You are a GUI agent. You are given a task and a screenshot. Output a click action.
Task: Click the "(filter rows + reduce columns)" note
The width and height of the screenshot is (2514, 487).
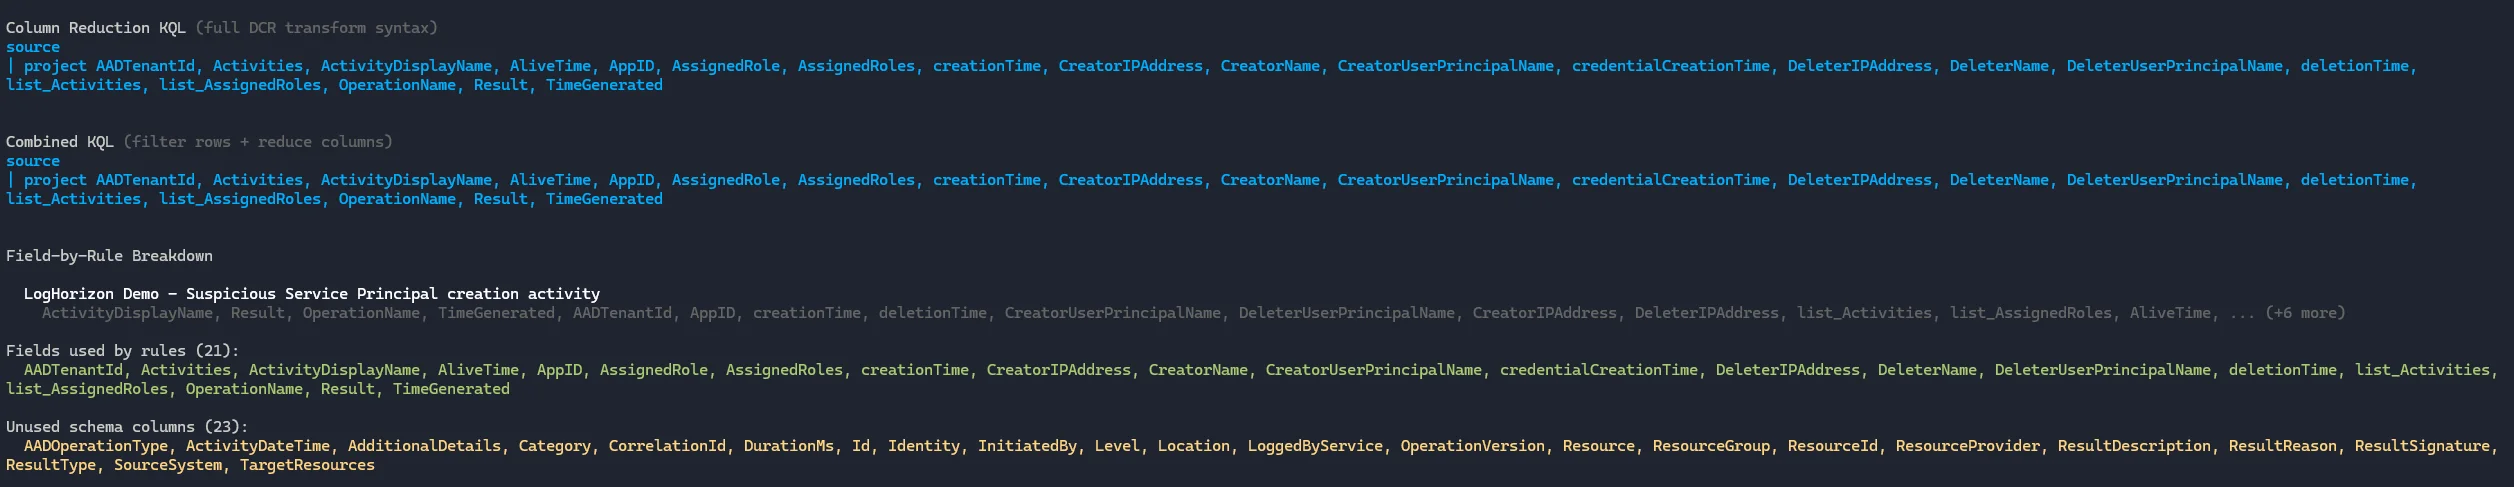(258, 142)
